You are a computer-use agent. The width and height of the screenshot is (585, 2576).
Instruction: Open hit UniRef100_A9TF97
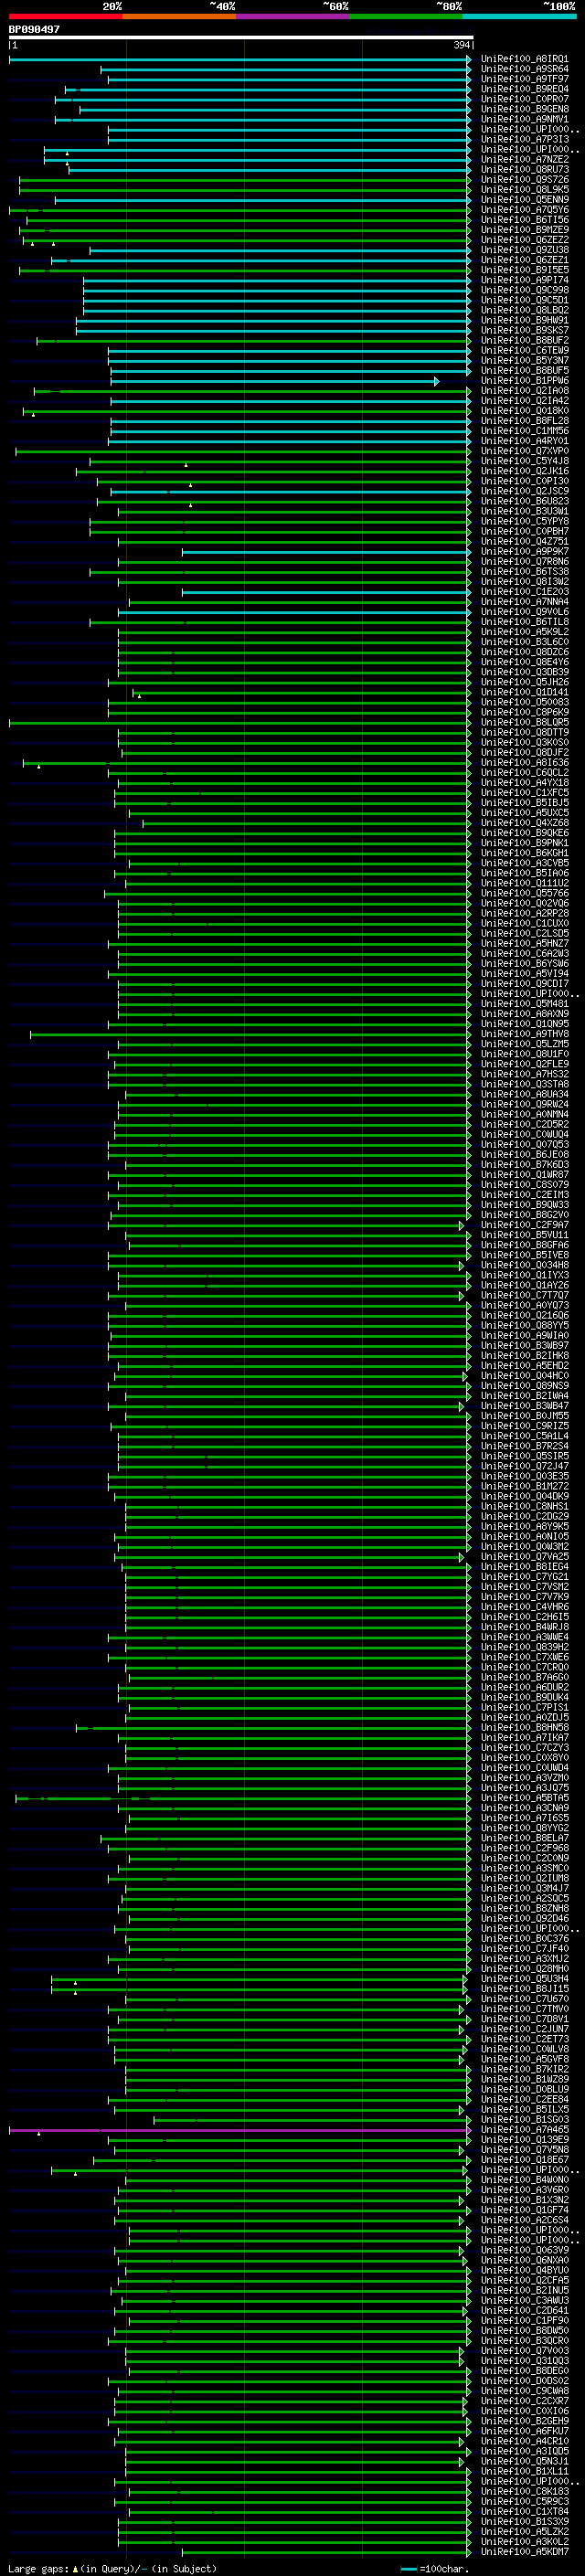pyautogui.click(x=524, y=80)
